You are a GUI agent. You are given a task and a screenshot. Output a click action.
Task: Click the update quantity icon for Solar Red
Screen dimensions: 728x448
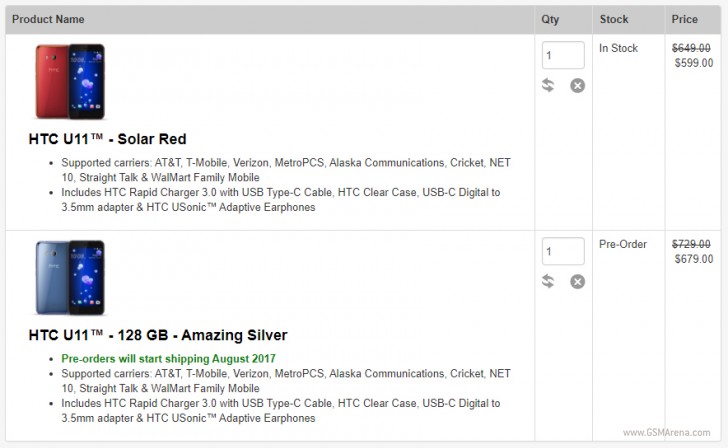(x=548, y=85)
